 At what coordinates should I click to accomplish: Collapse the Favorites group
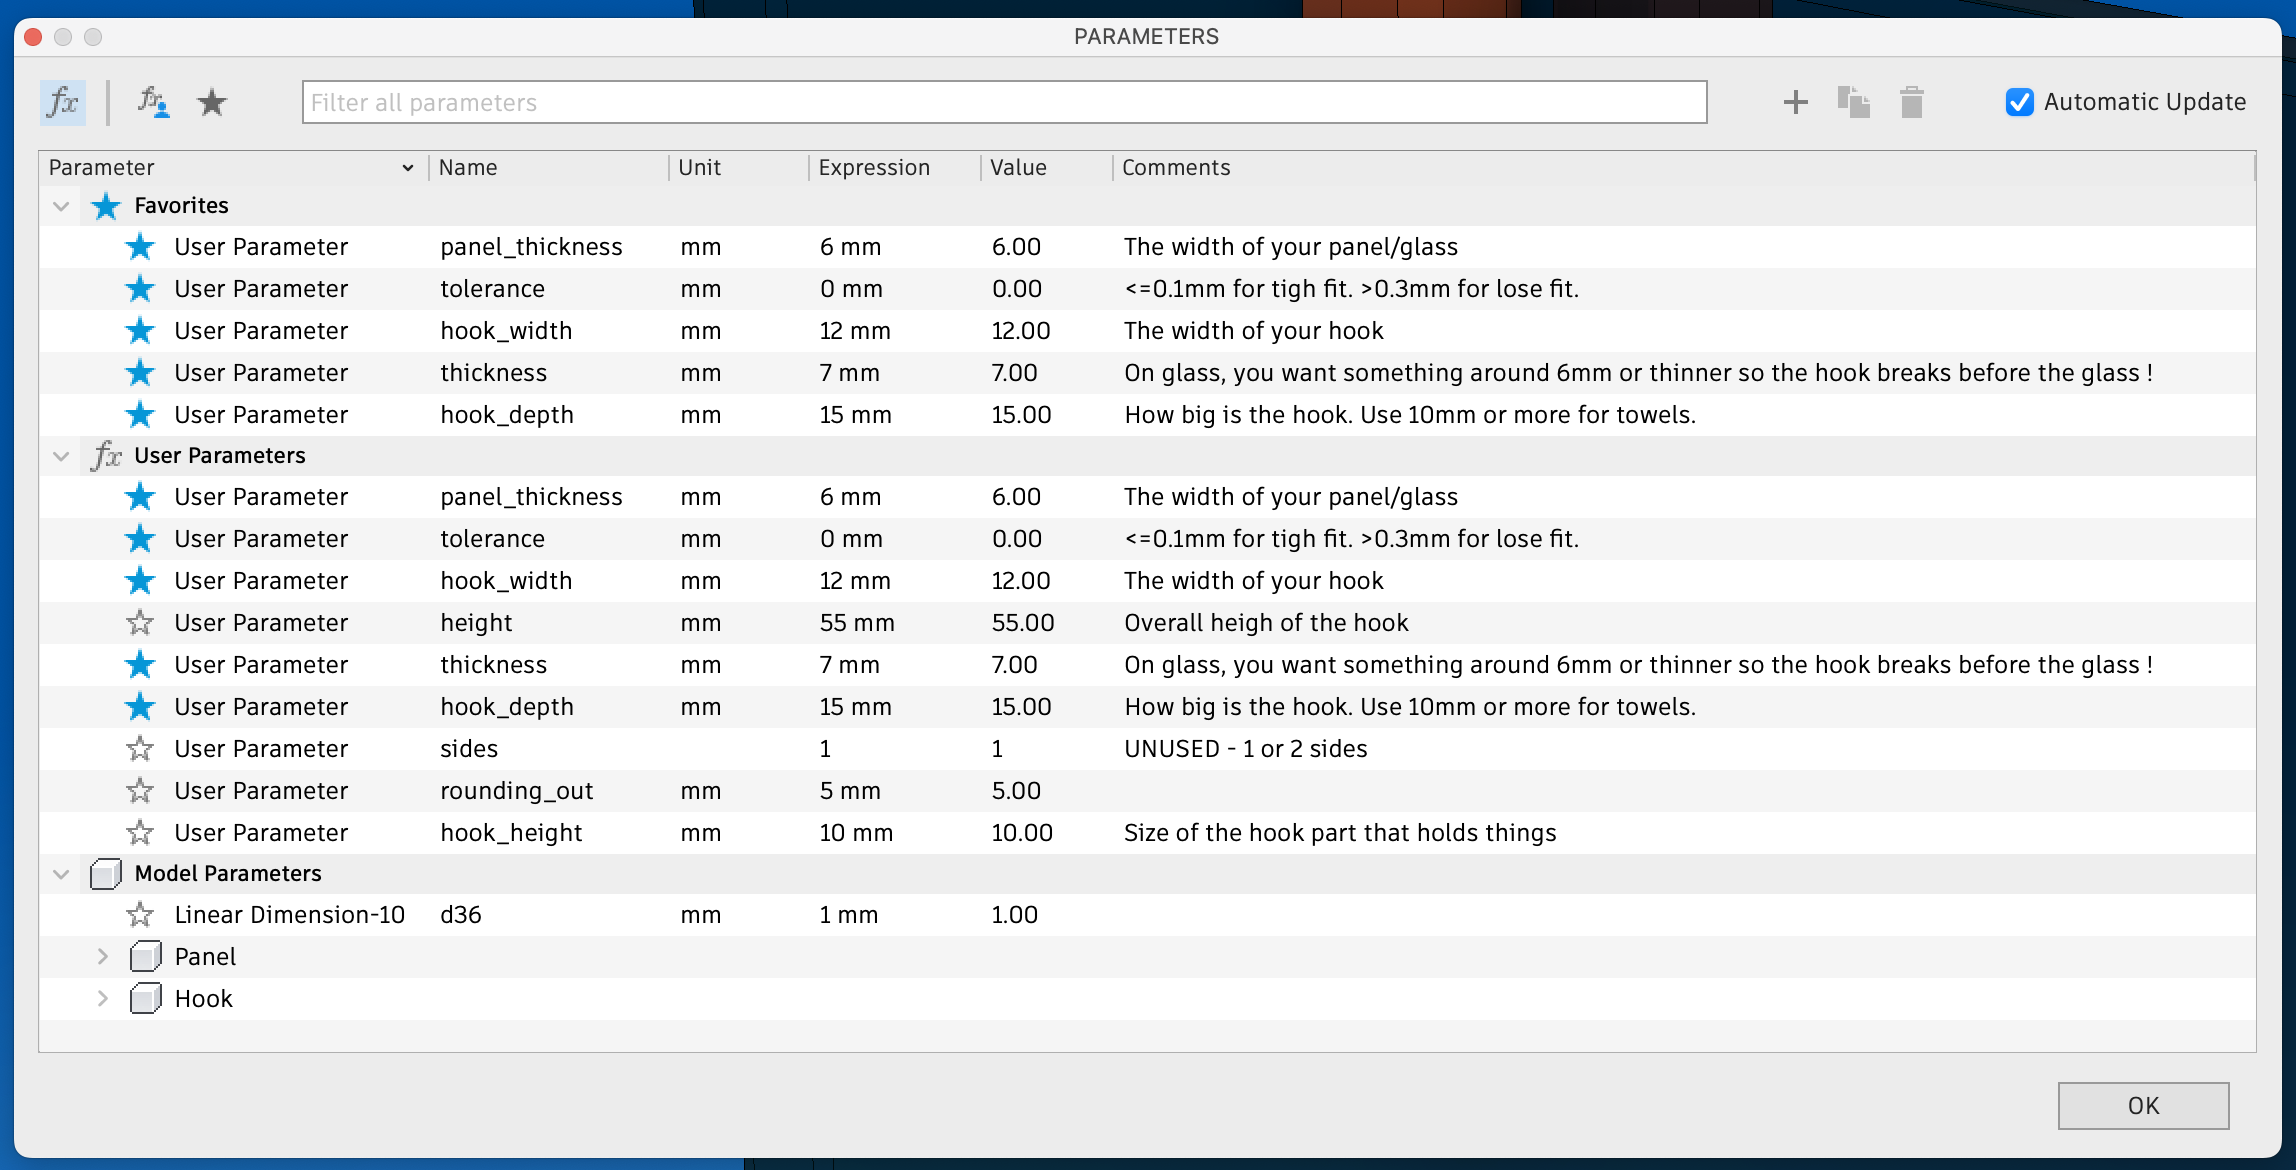(61, 206)
